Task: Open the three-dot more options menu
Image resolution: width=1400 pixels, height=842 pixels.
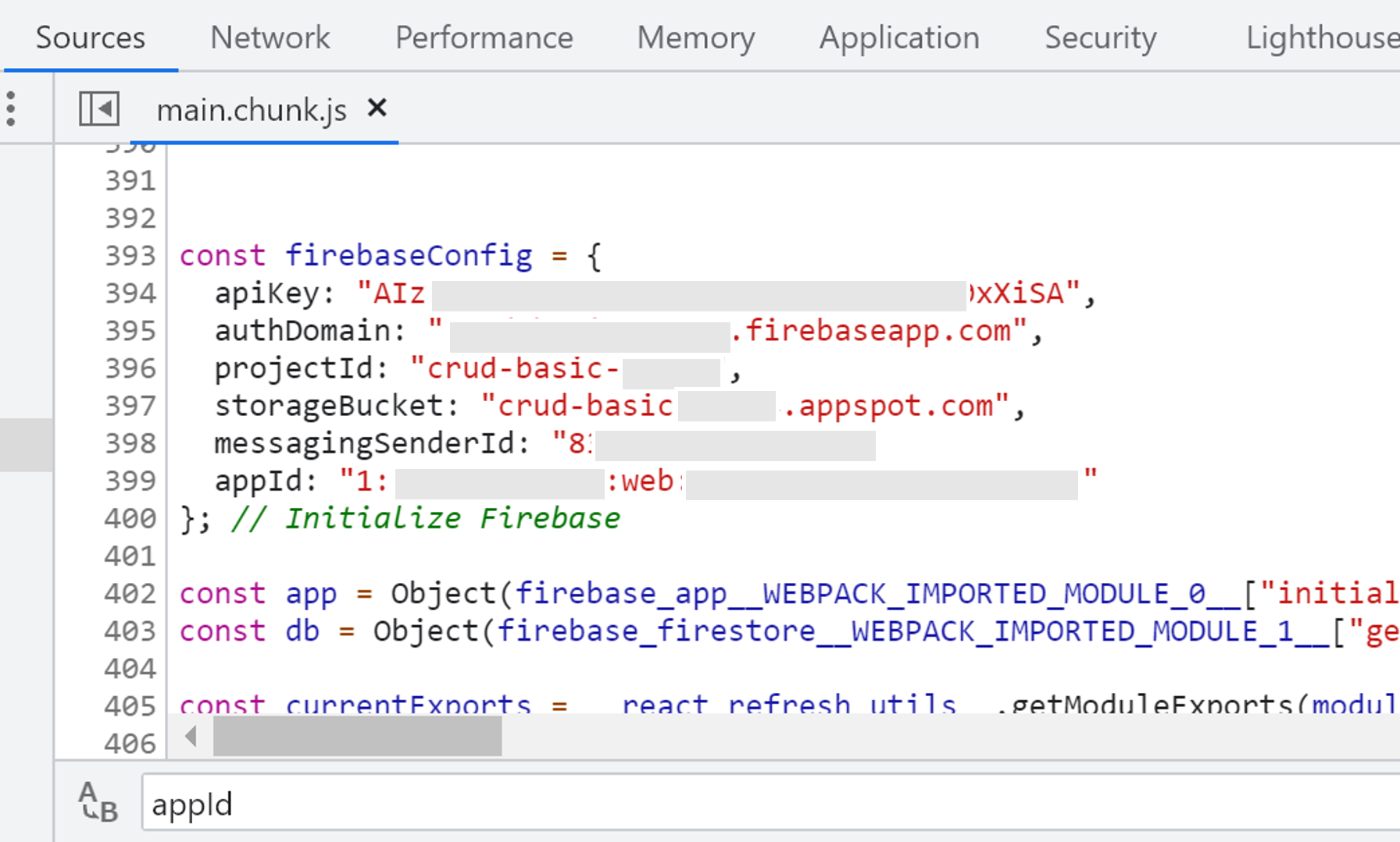Action: pos(11,108)
